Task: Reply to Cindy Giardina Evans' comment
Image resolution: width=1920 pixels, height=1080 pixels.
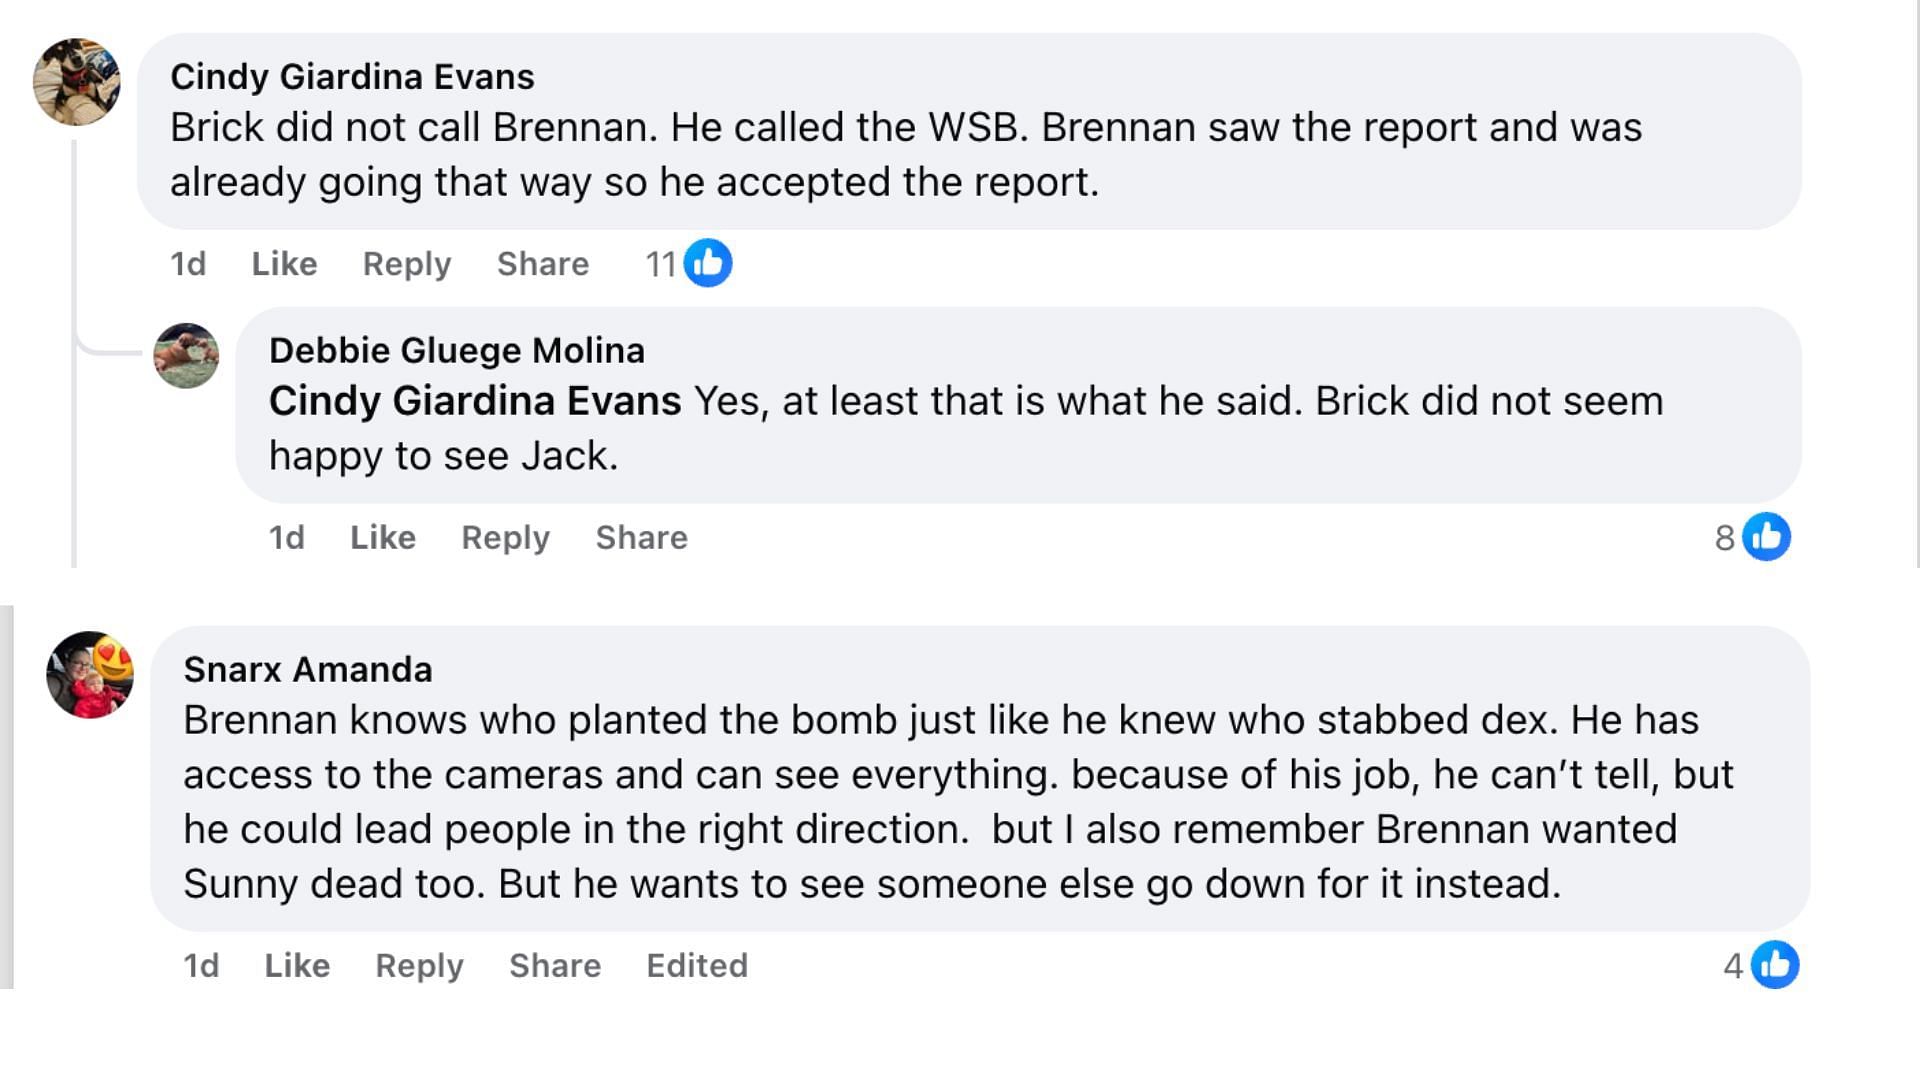Action: coord(407,264)
